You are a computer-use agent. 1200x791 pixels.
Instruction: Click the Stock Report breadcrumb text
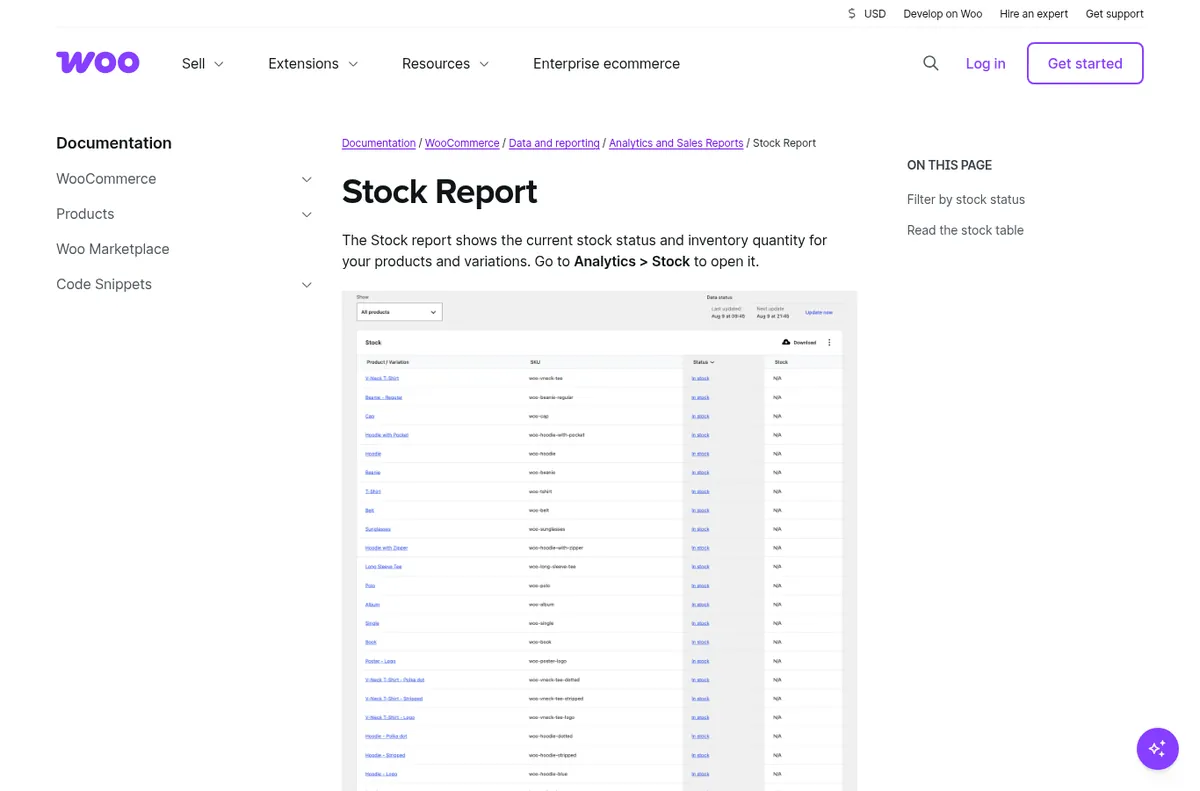(x=784, y=143)
